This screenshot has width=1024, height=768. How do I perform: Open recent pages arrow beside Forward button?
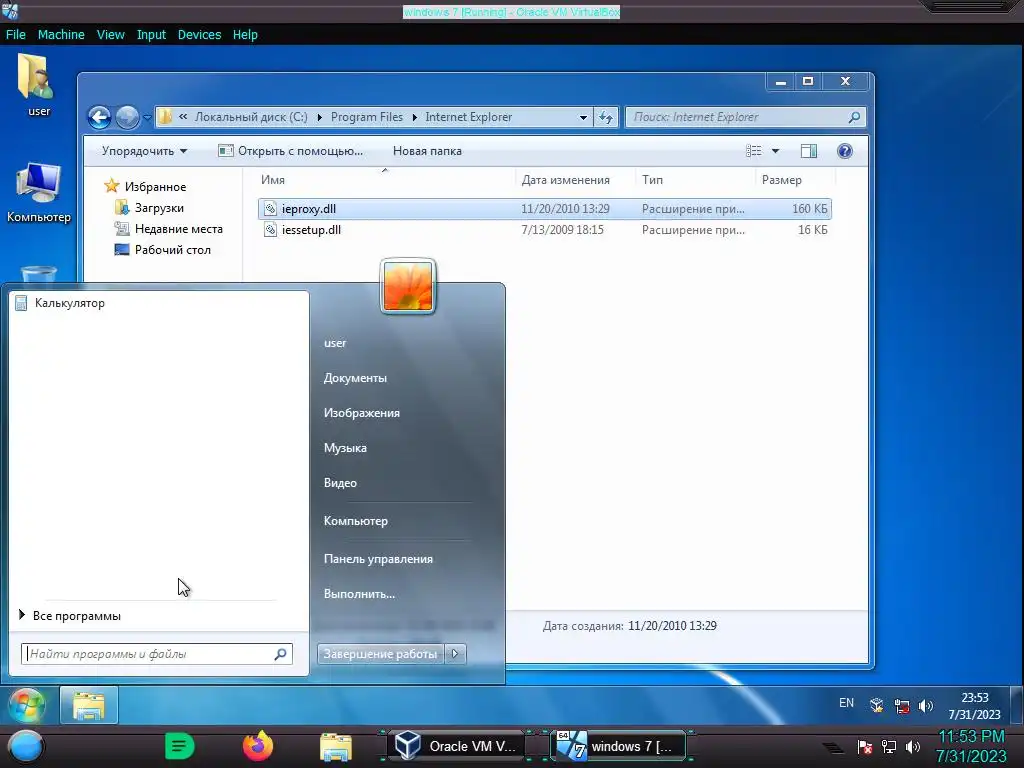coord(147,118)
